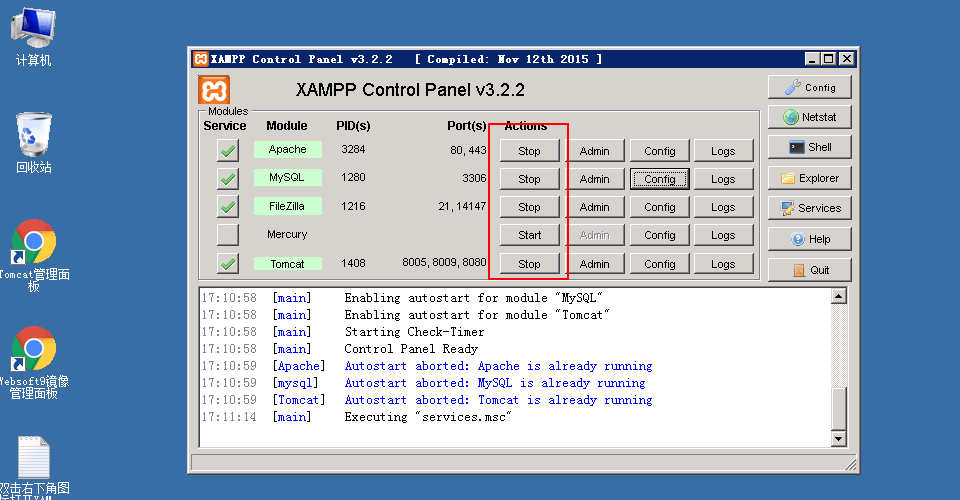Image resolution: width=960 pixels, height=500 pixels.
Task: Click the Help question mark button
Action: 810,239
